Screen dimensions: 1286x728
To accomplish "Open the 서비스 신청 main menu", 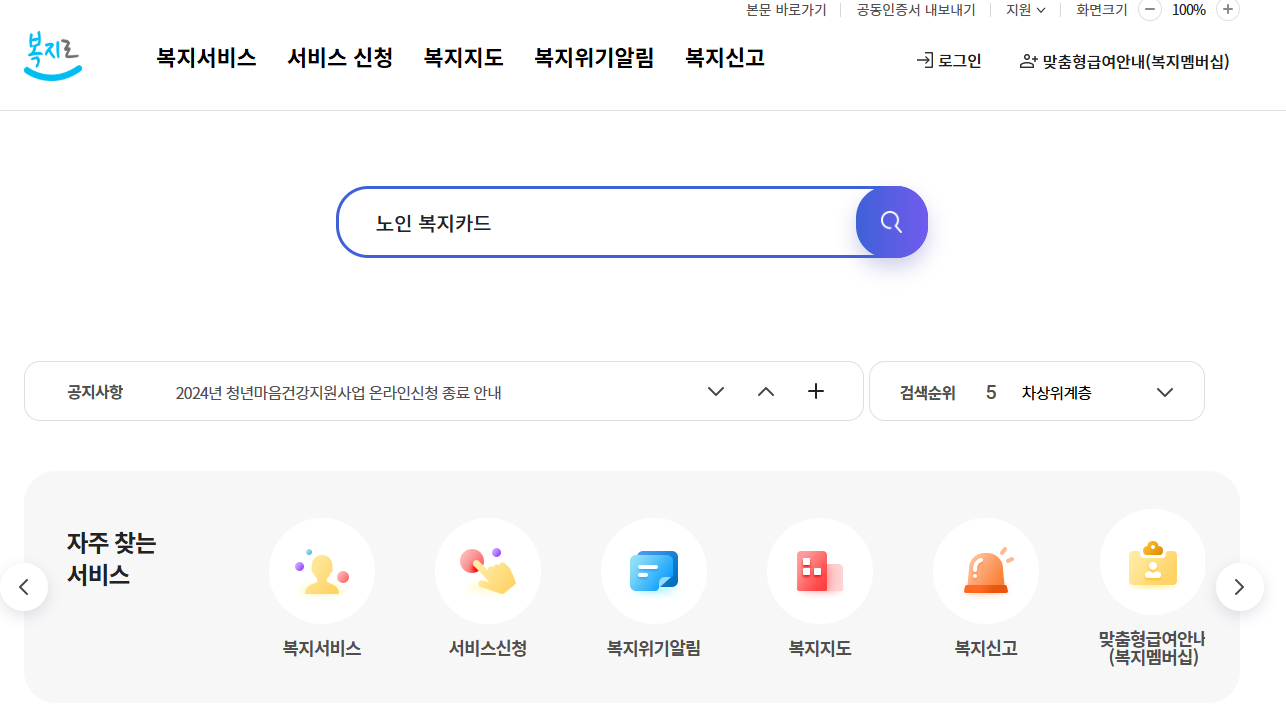I will [340, 58].
